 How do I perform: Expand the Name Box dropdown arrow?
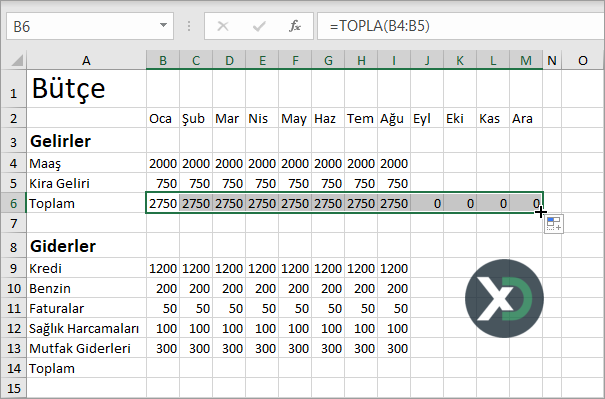coord(163,26)
